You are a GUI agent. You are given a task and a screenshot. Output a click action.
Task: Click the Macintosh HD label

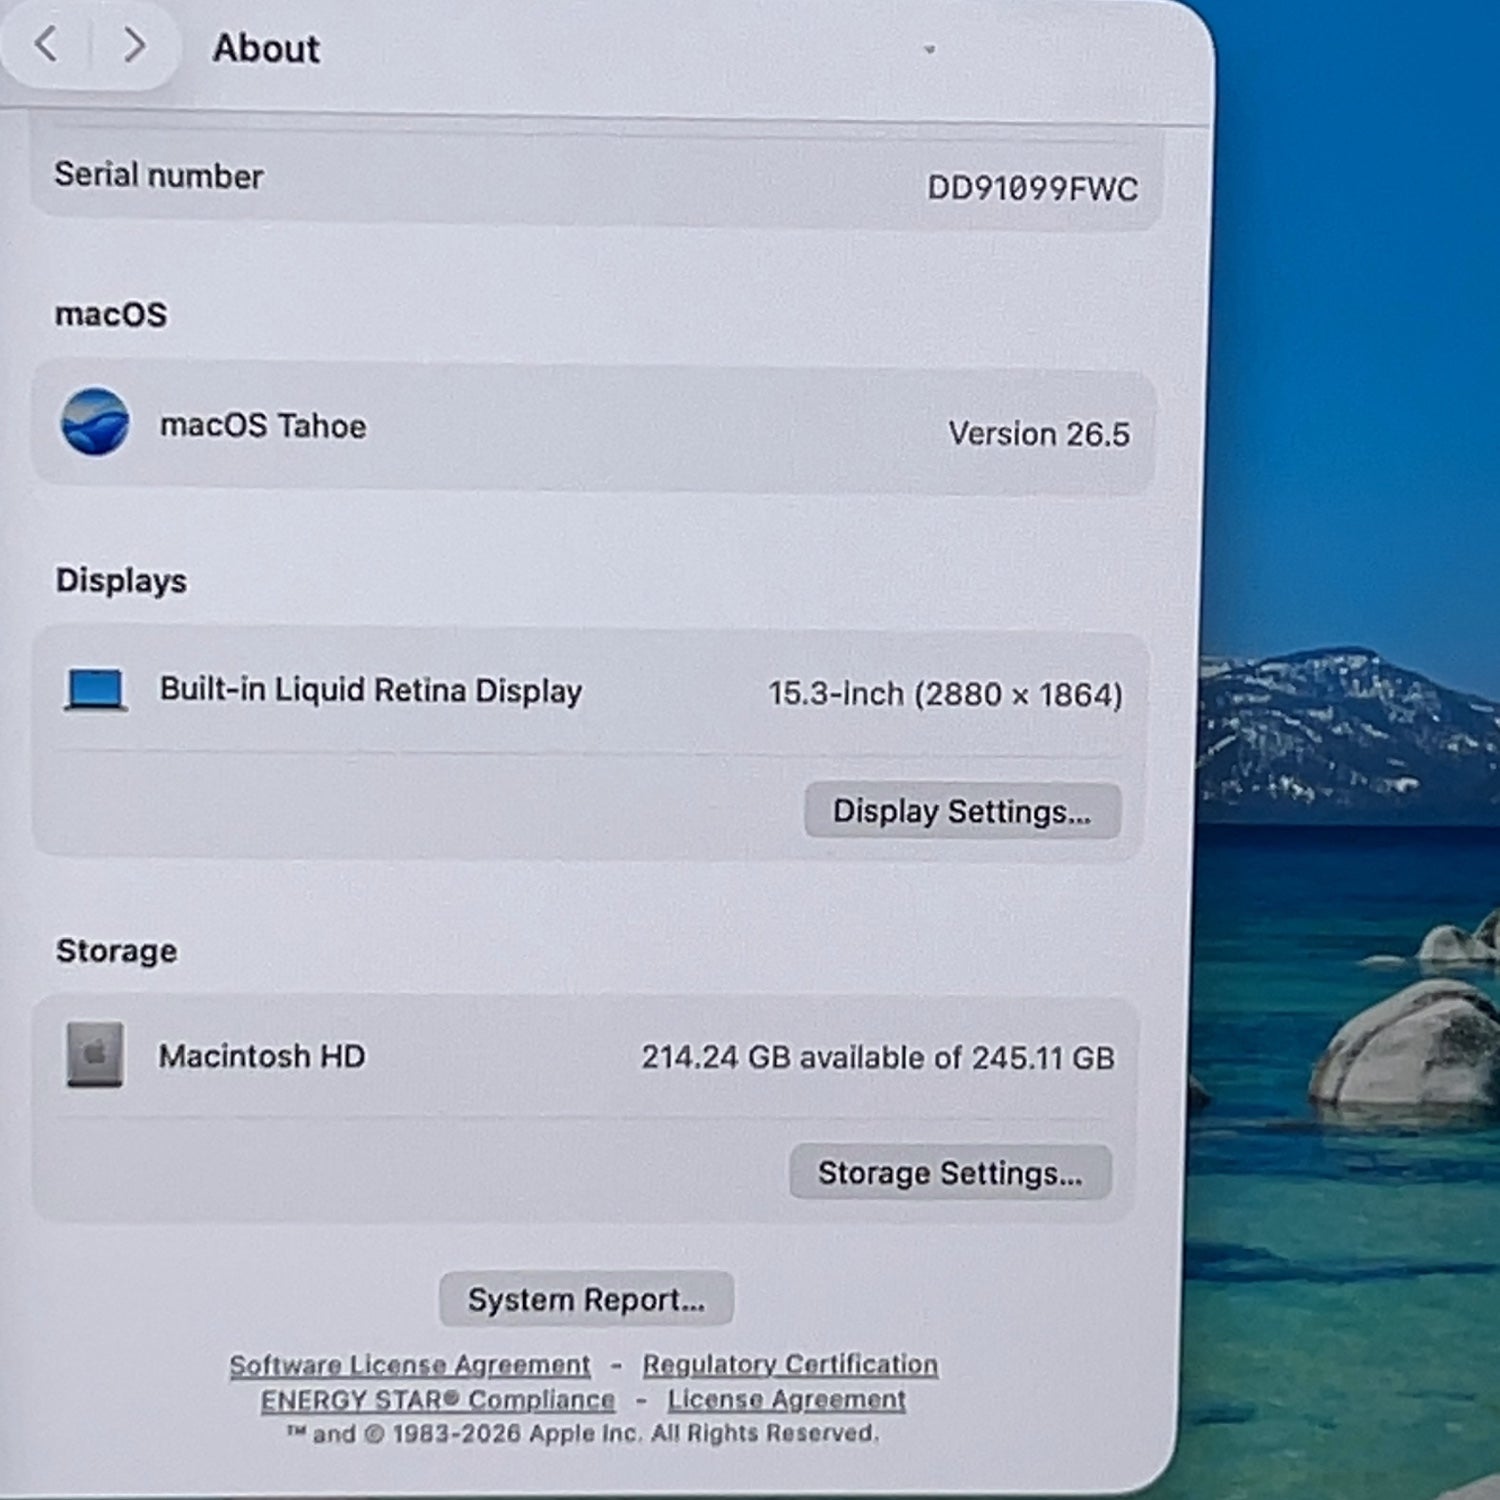point(262,1056)
